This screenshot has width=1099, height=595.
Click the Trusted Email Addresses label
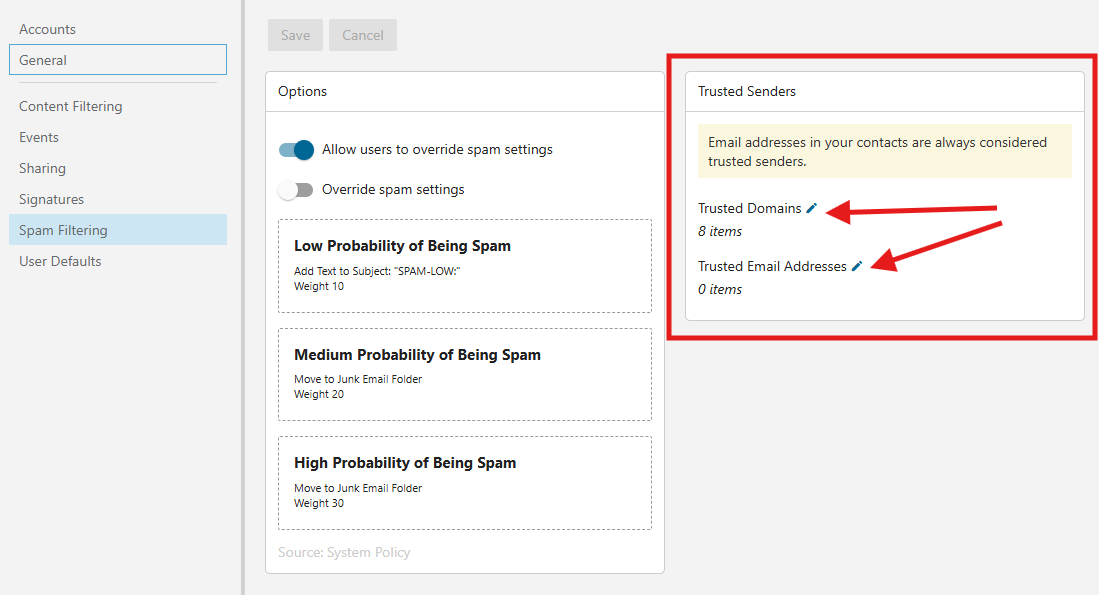click(772, 266)
